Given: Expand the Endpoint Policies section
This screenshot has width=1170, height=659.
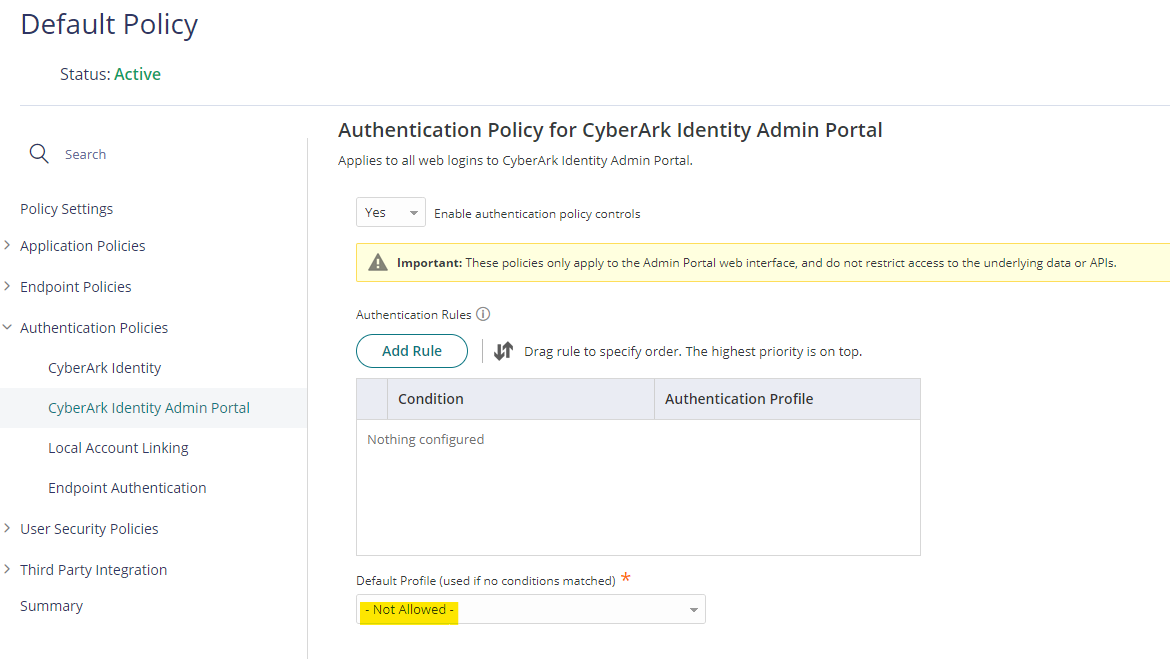Looking at the screenshot, I should [x=8, y=287].
